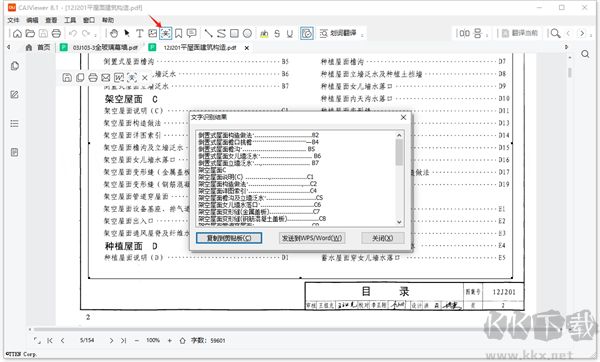600x362 pixels.
Task: Click the search magnifier in top toolbar
Action: [555, 34]
